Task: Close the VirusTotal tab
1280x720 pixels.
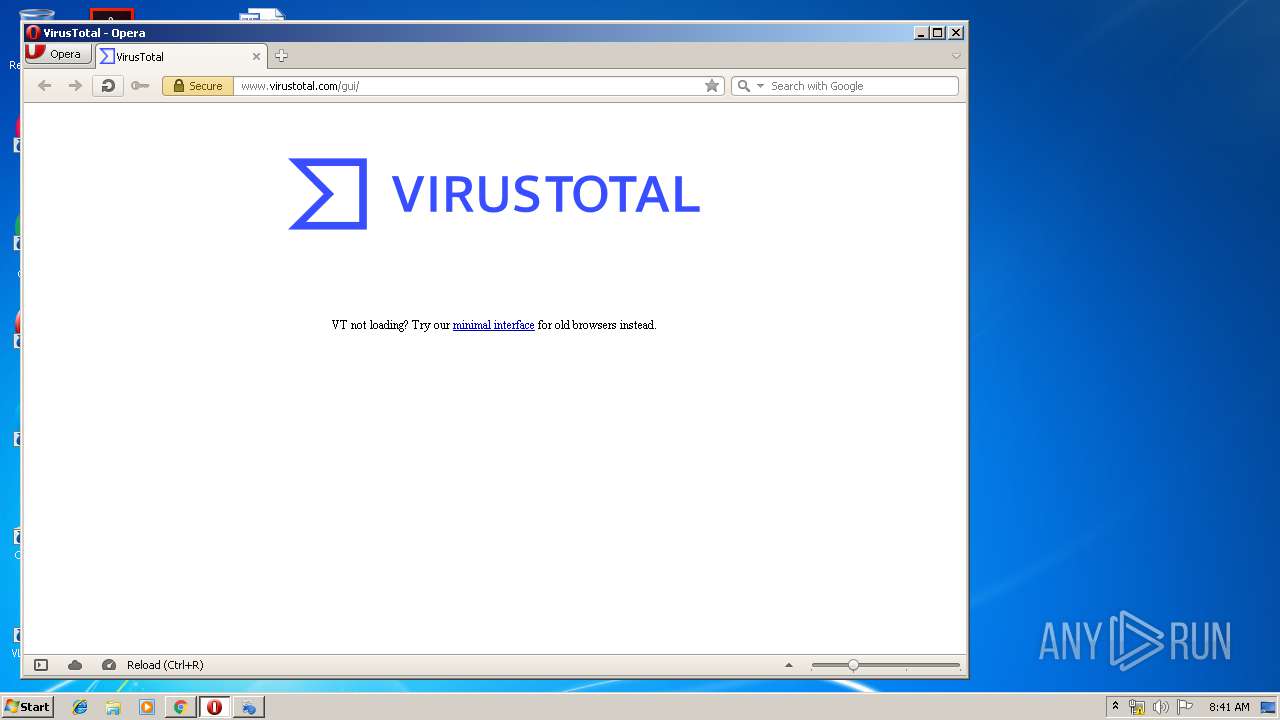Action: click(x=256, y=57)
